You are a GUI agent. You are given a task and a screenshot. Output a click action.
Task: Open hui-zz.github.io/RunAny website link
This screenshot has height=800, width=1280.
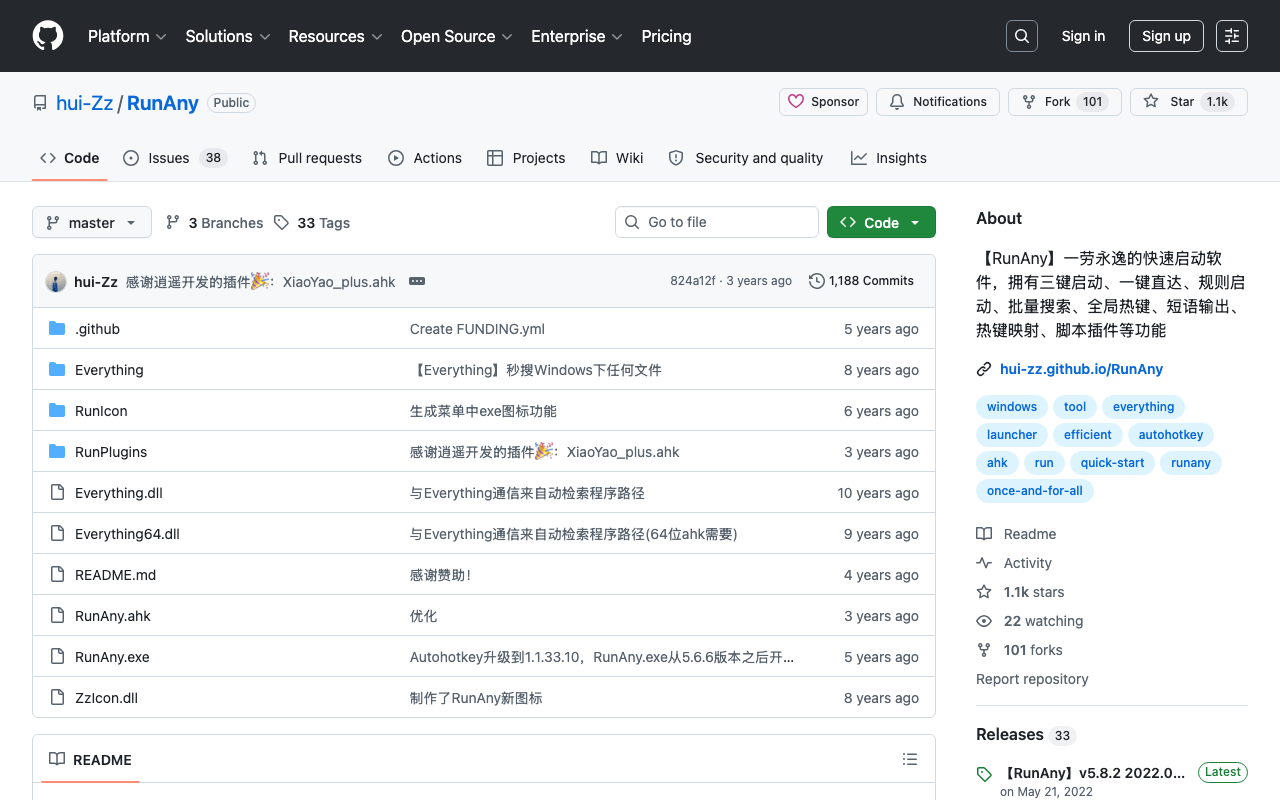pyautogui.click(x=1081, y=369)
